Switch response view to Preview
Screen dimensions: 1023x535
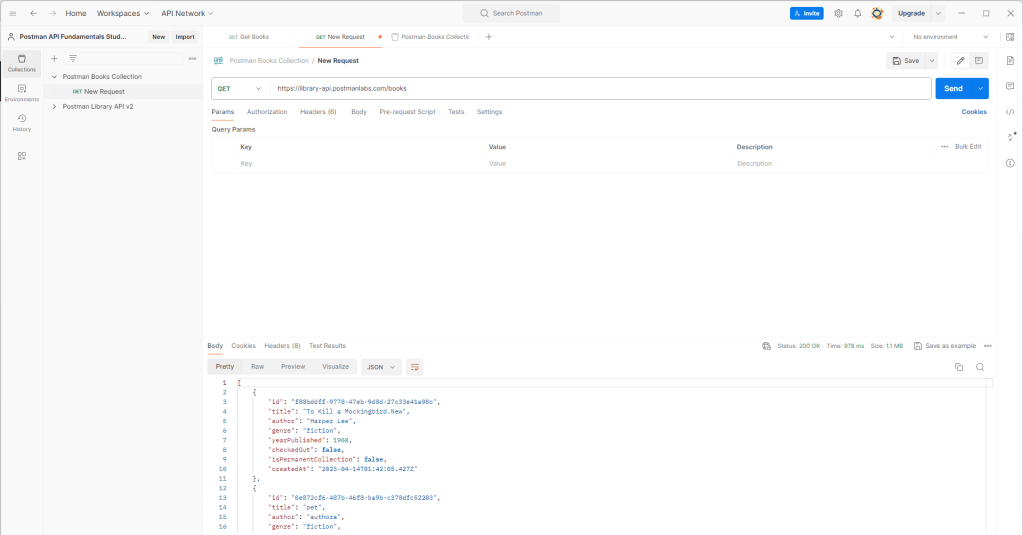coord(293,367)
